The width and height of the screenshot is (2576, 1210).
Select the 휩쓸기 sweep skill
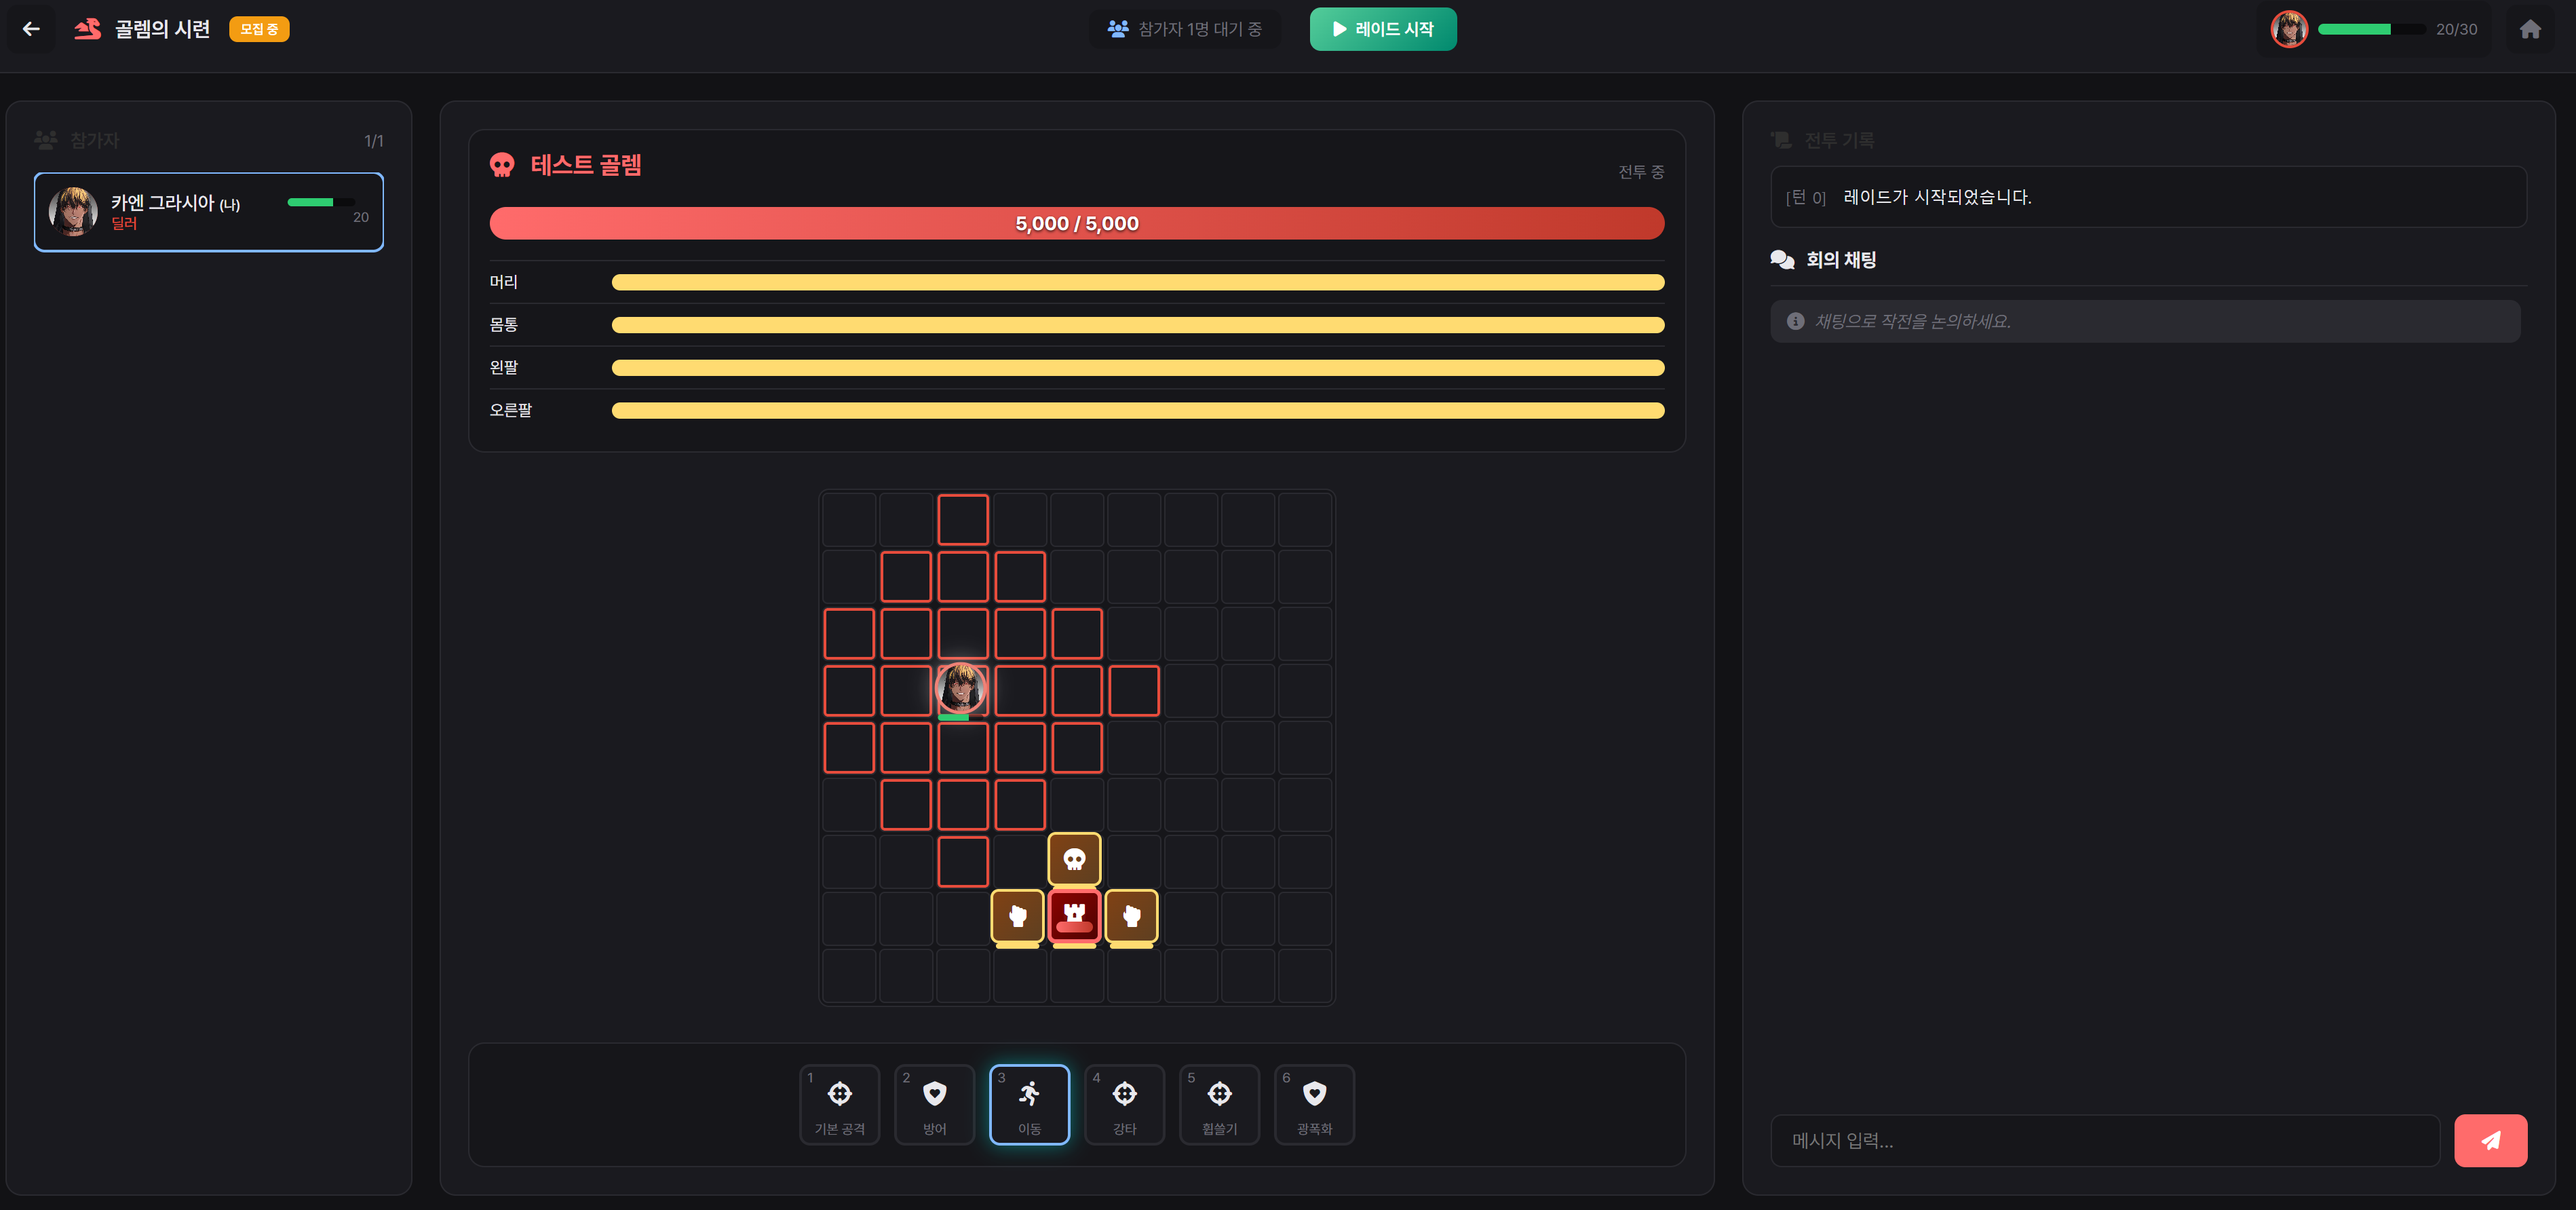[1219, 1104]
